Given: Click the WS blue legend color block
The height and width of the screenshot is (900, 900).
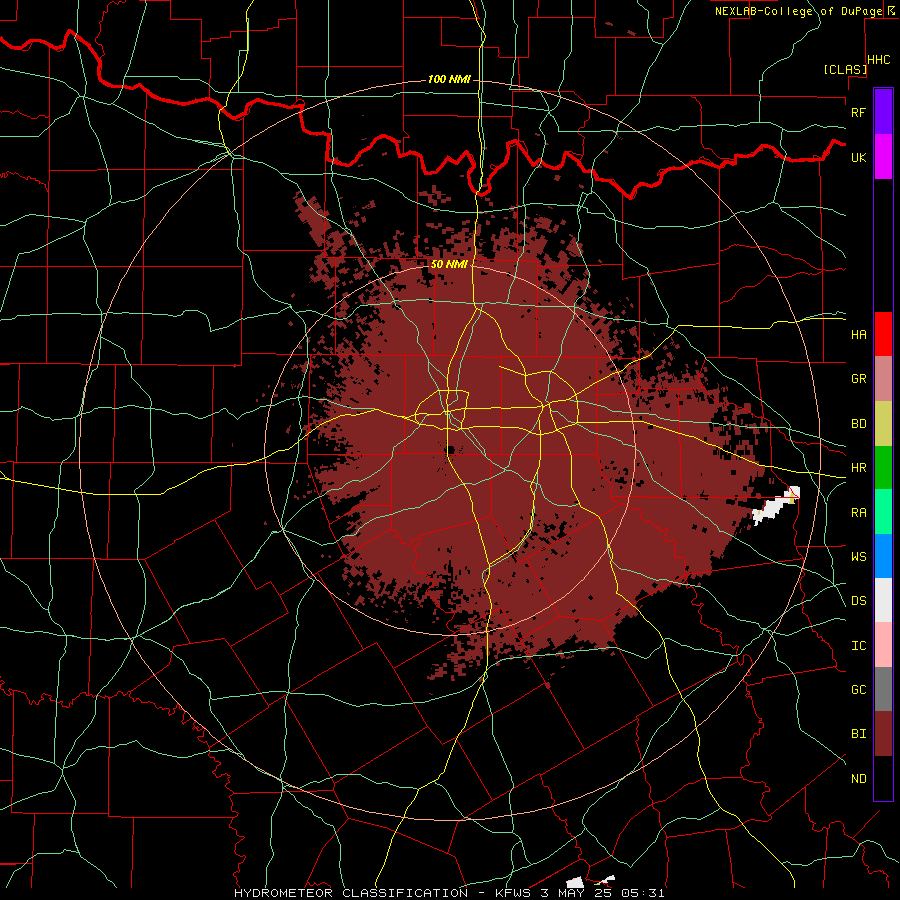Looking at the screenshot, I should 883,556.
